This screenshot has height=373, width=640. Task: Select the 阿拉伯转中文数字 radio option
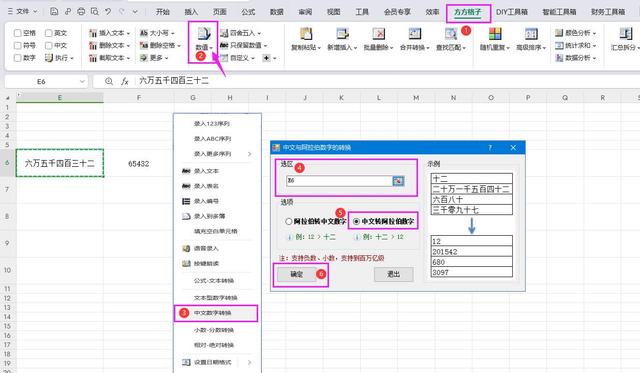(x=289, y=221)
